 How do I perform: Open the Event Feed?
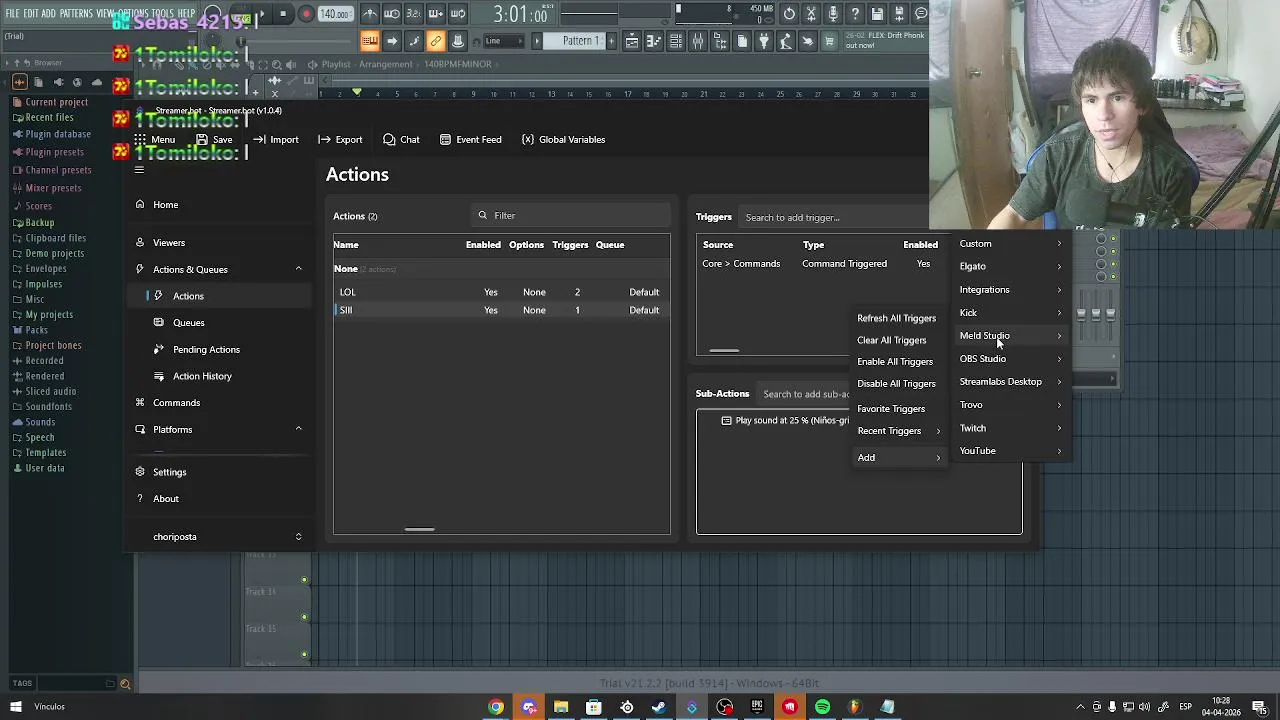tap(470, 140)
